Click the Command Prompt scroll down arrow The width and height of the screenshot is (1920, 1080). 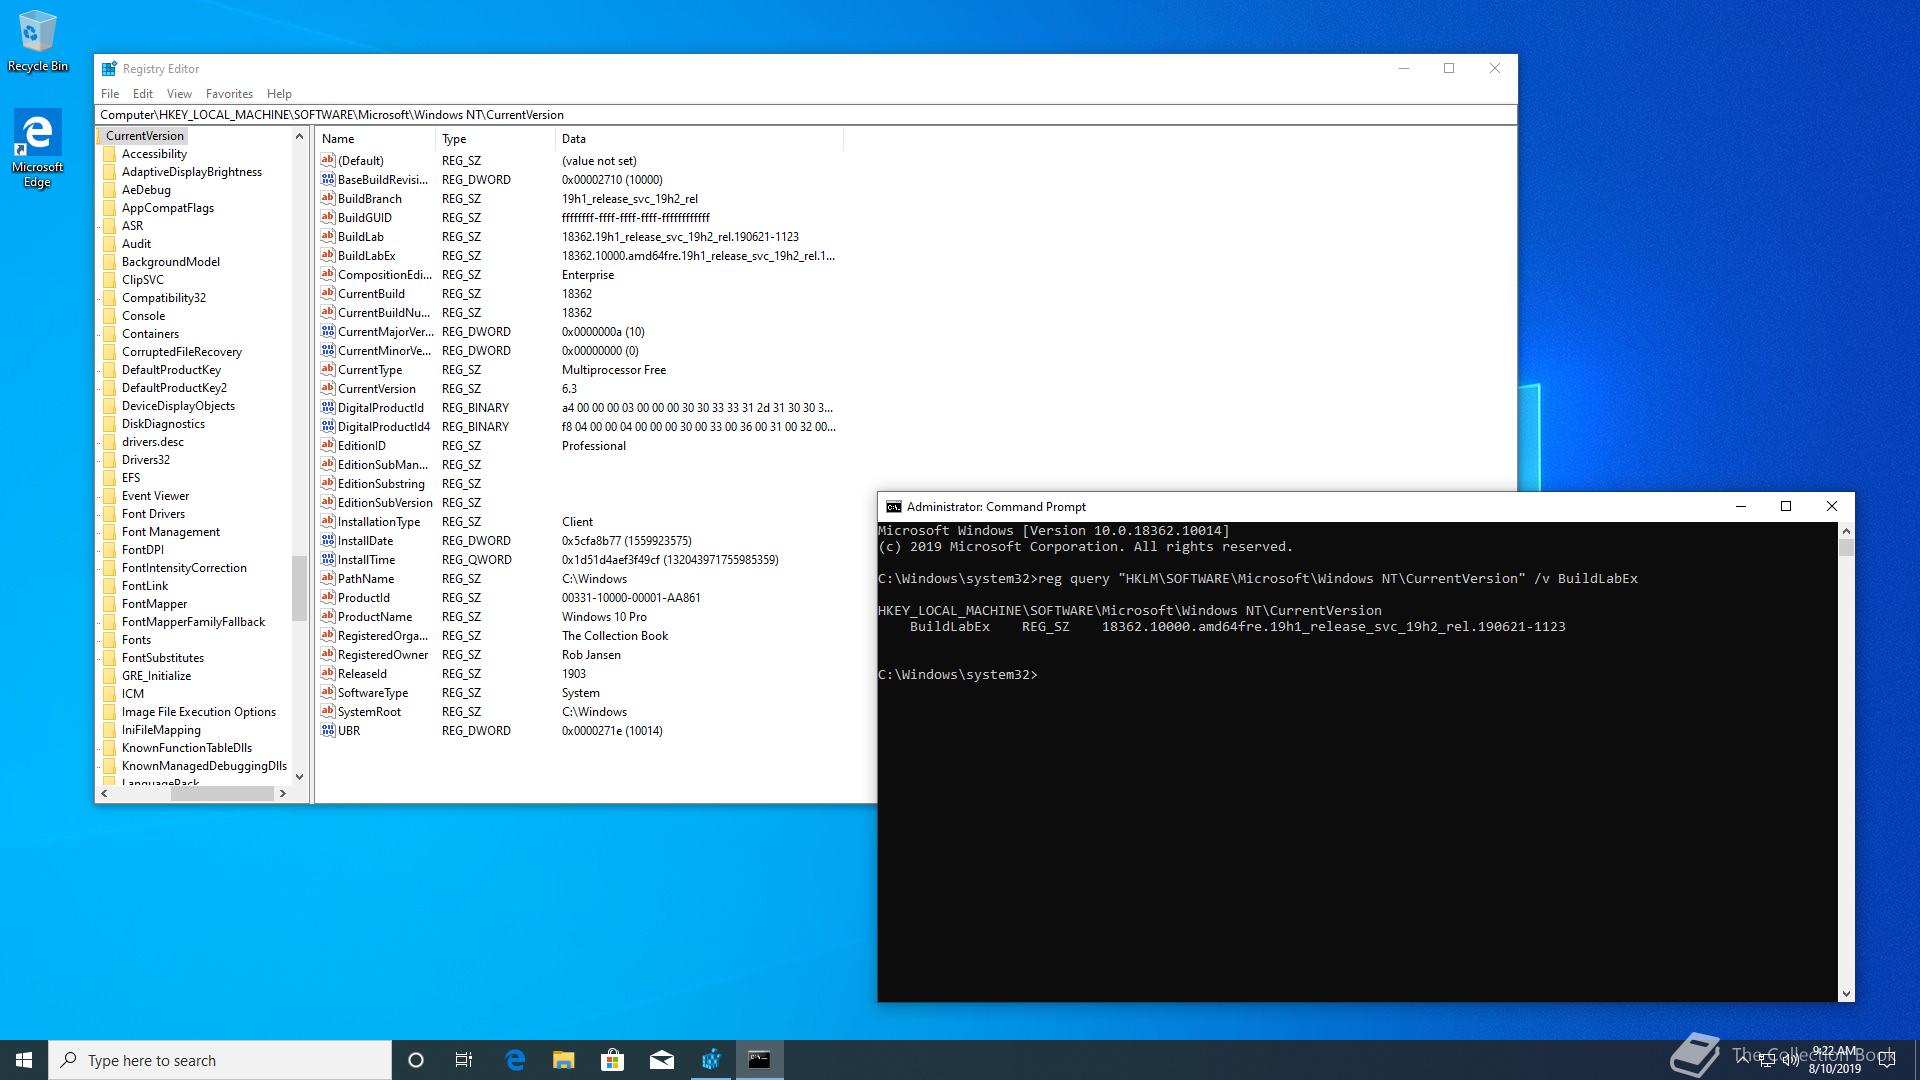(1846, 994)
